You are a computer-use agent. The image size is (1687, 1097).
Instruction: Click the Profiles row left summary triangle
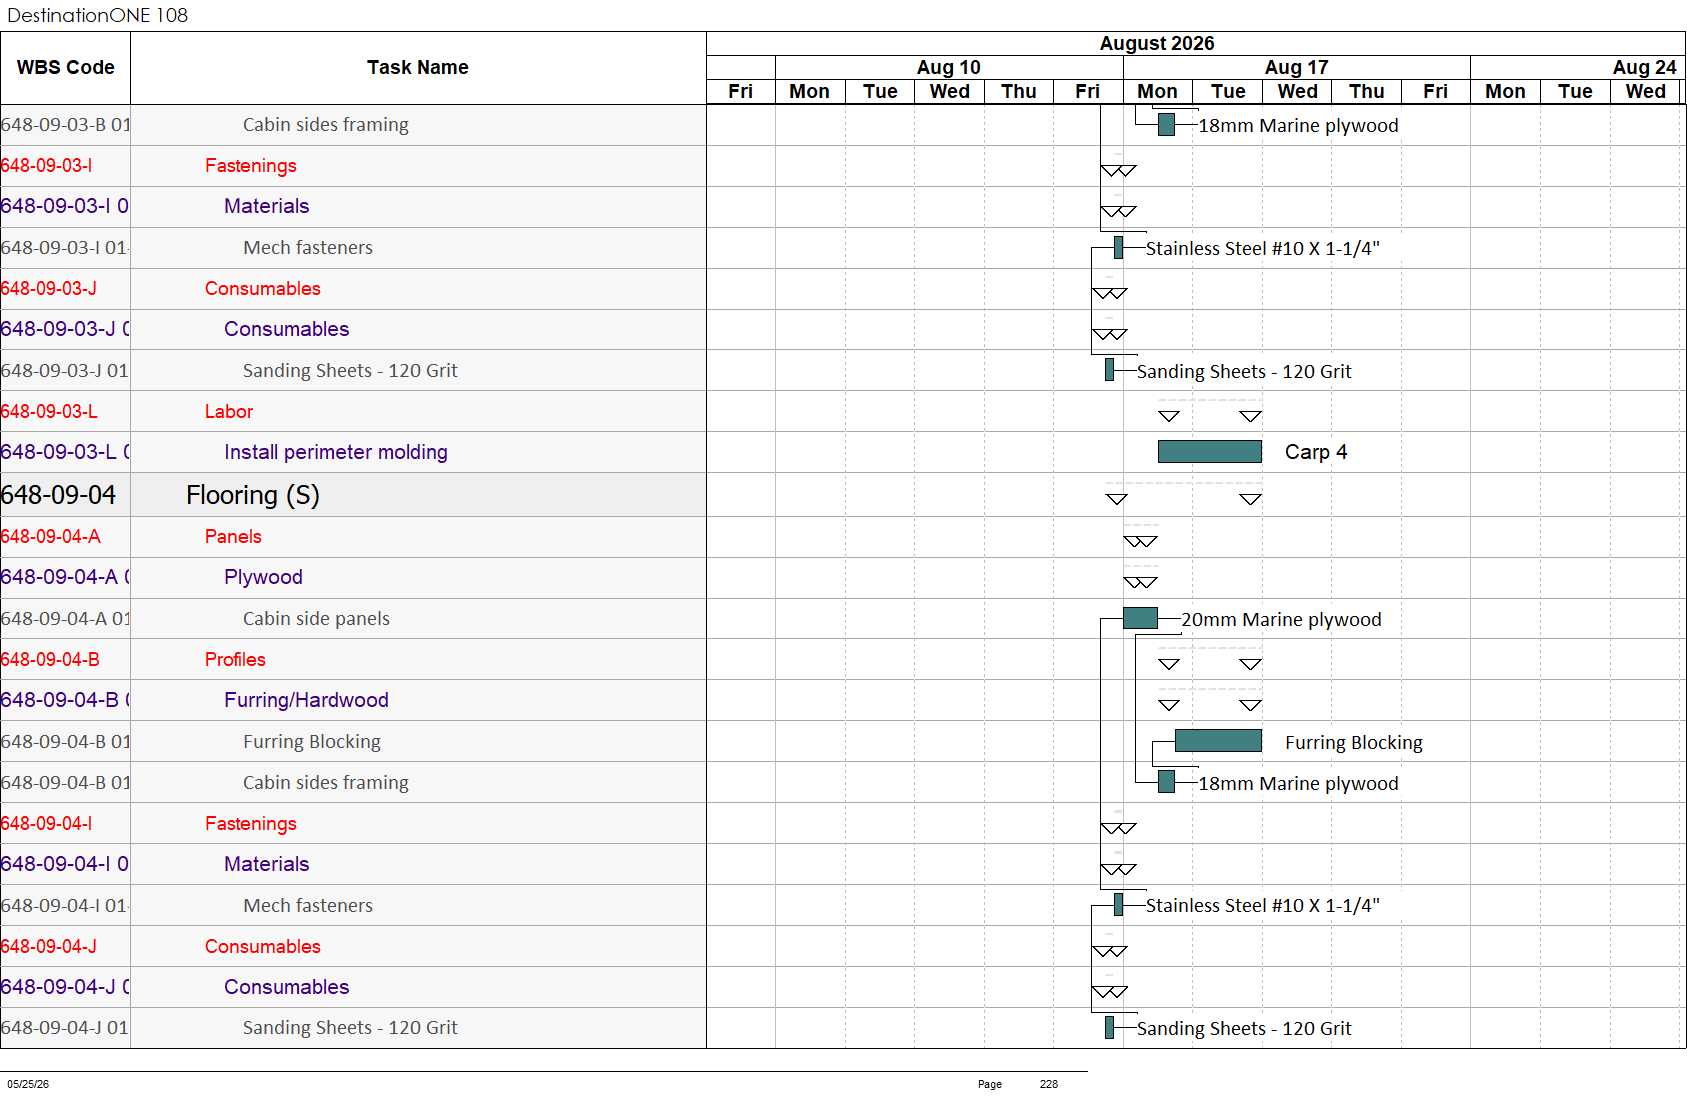click(1169, 664)
